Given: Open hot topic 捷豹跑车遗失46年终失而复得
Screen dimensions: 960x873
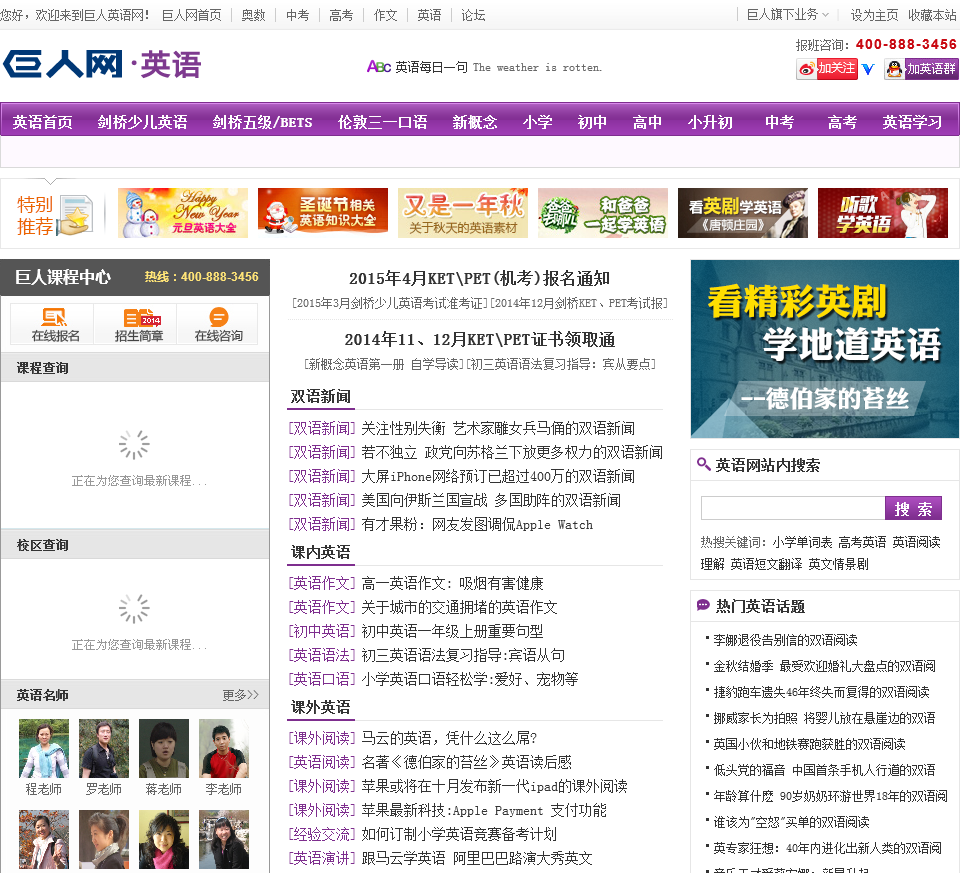Looking at the screenshot, I should [x=822, y=692].
